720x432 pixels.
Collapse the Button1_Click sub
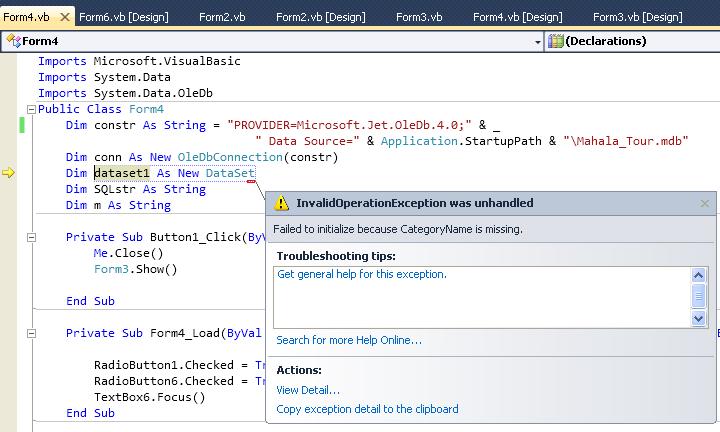(x=31, y=237)
